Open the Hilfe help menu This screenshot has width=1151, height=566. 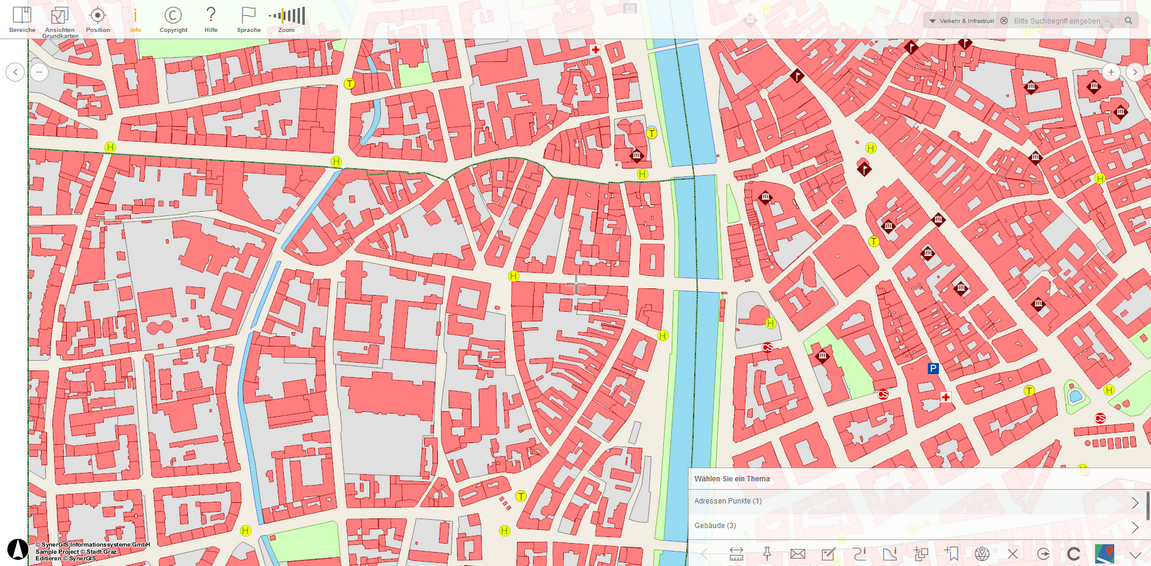click(211, 20)
